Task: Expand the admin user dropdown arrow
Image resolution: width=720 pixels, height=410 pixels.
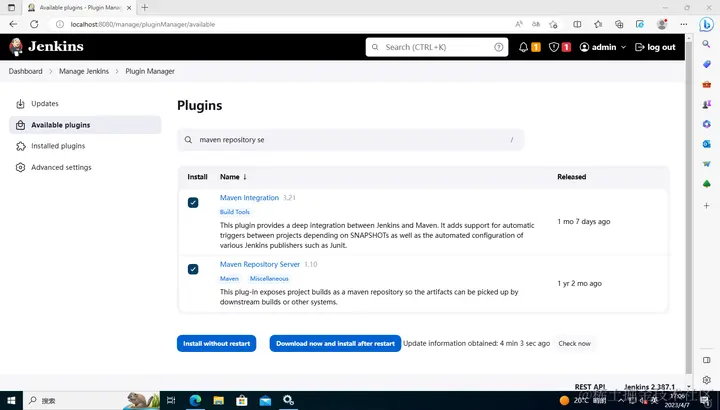Action: pyautogui.click(x=623, y=47)
